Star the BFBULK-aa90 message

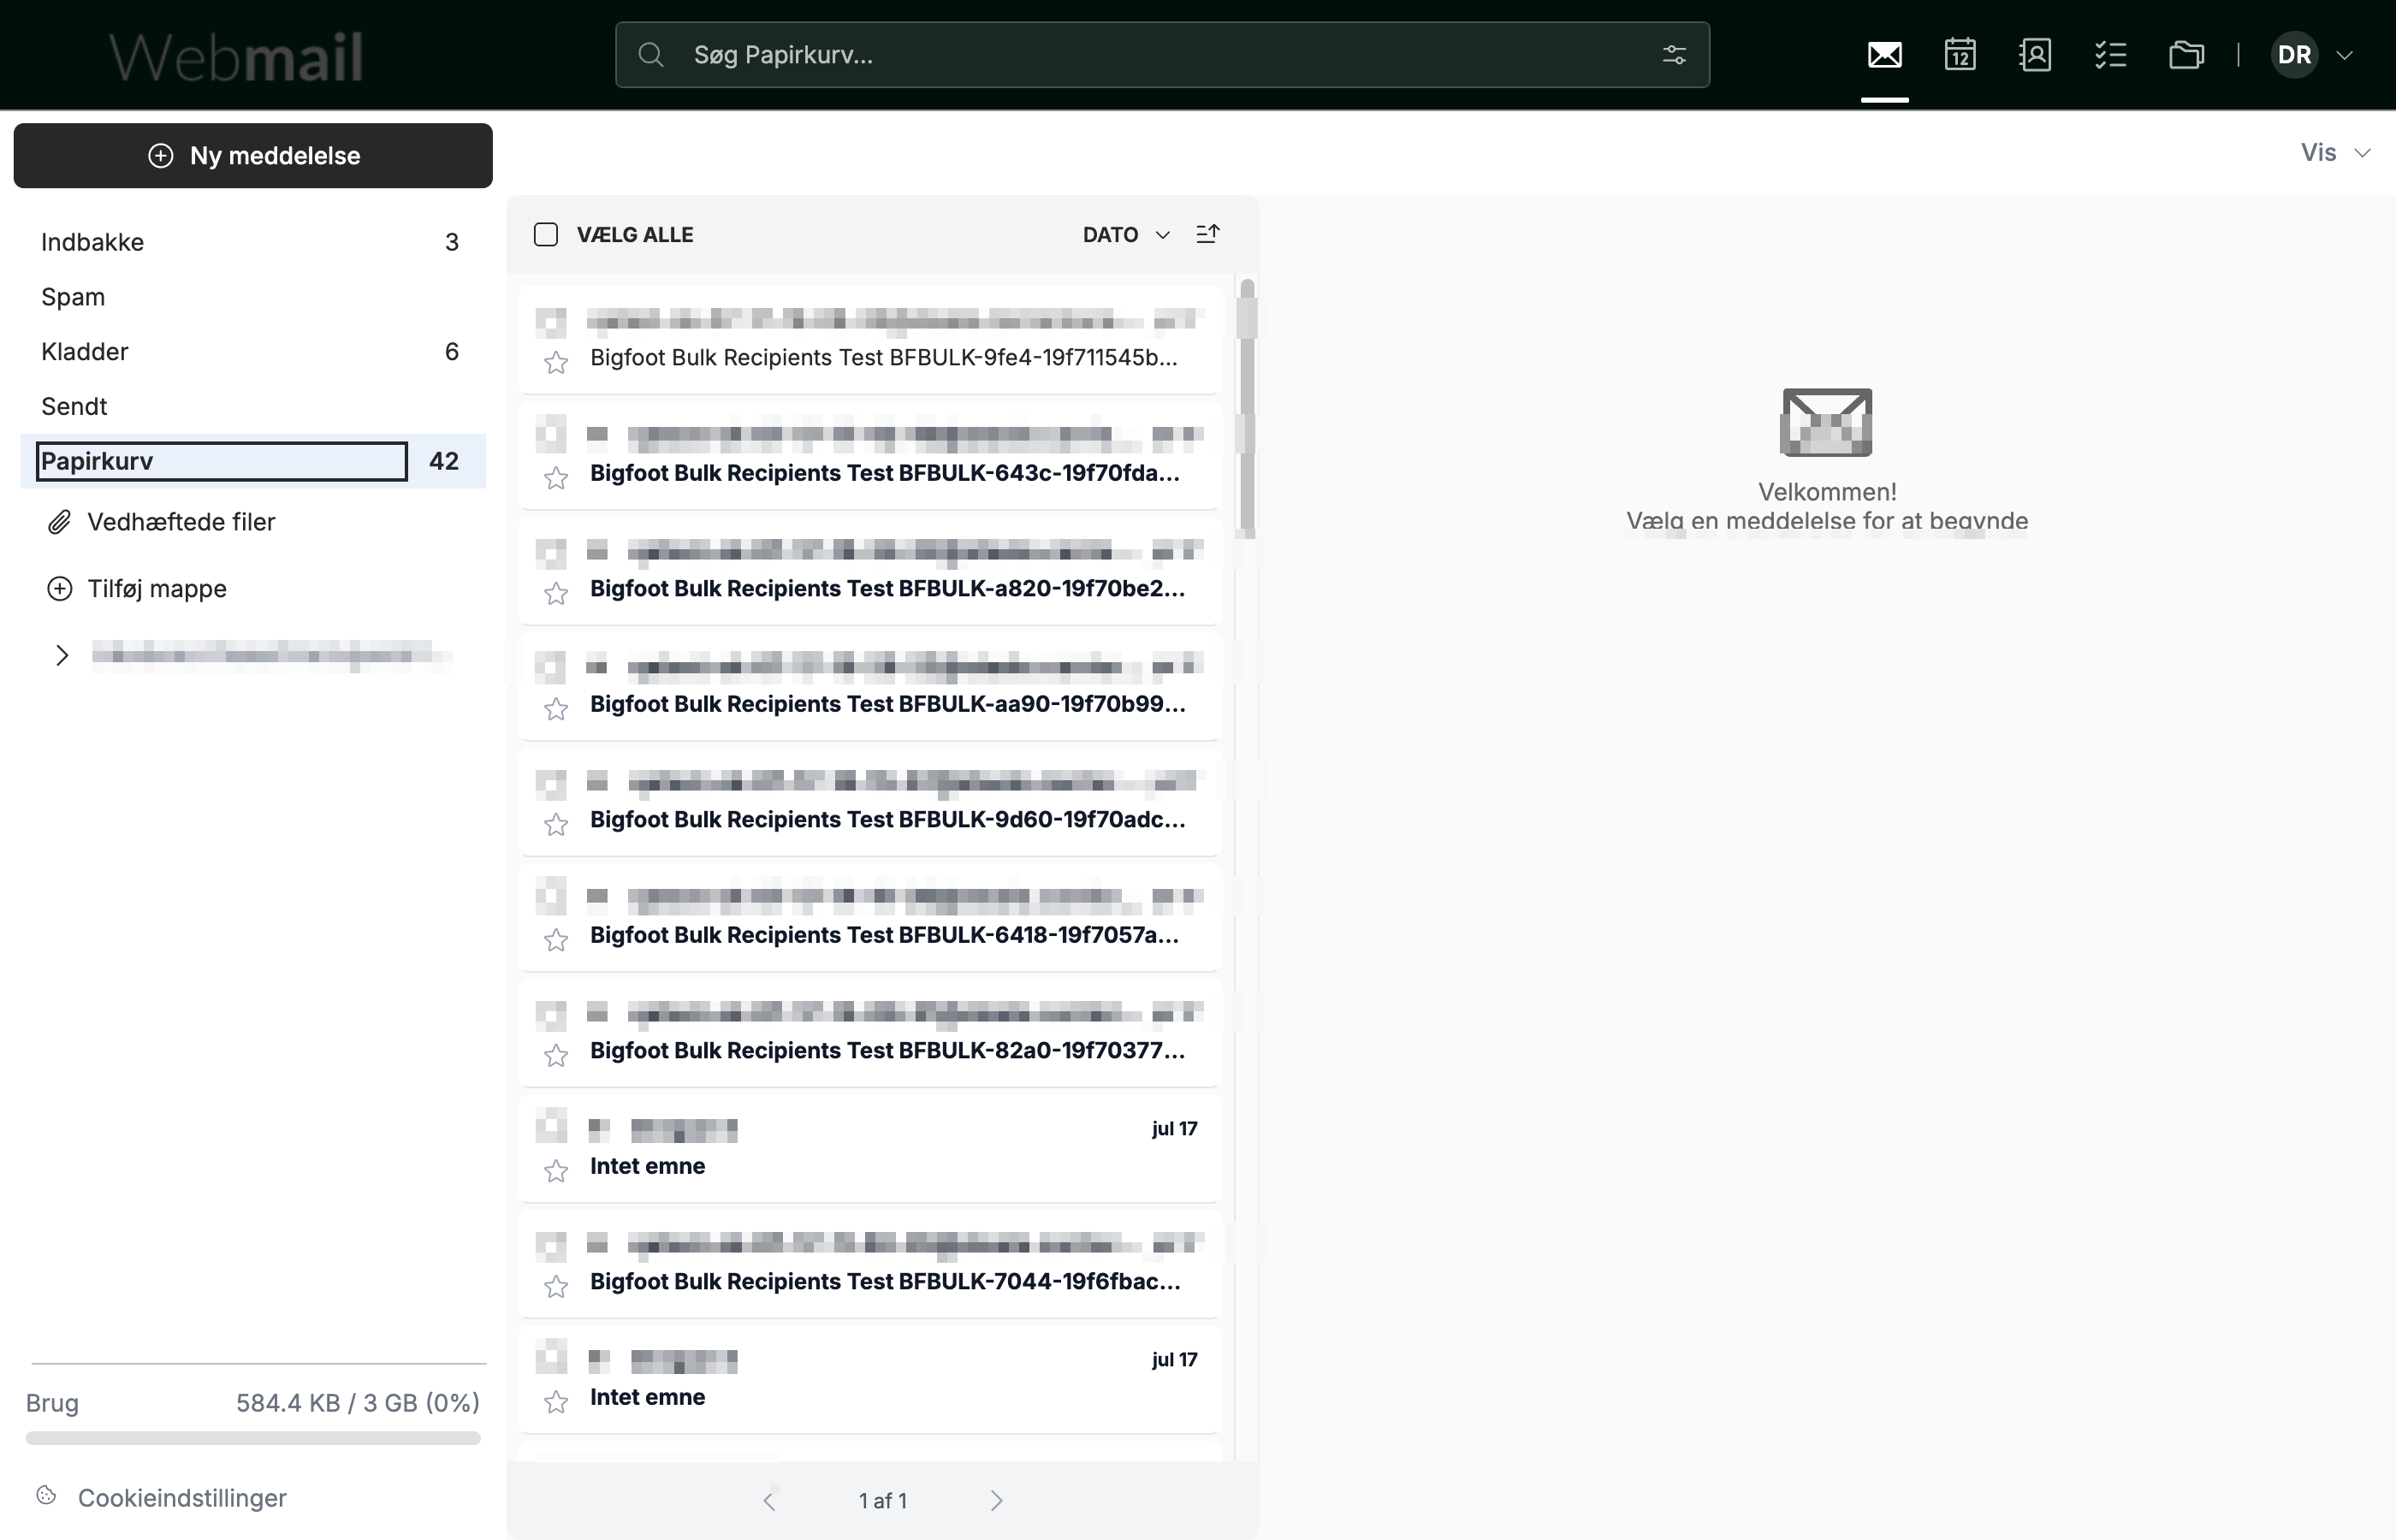click(x=556, y=709)
